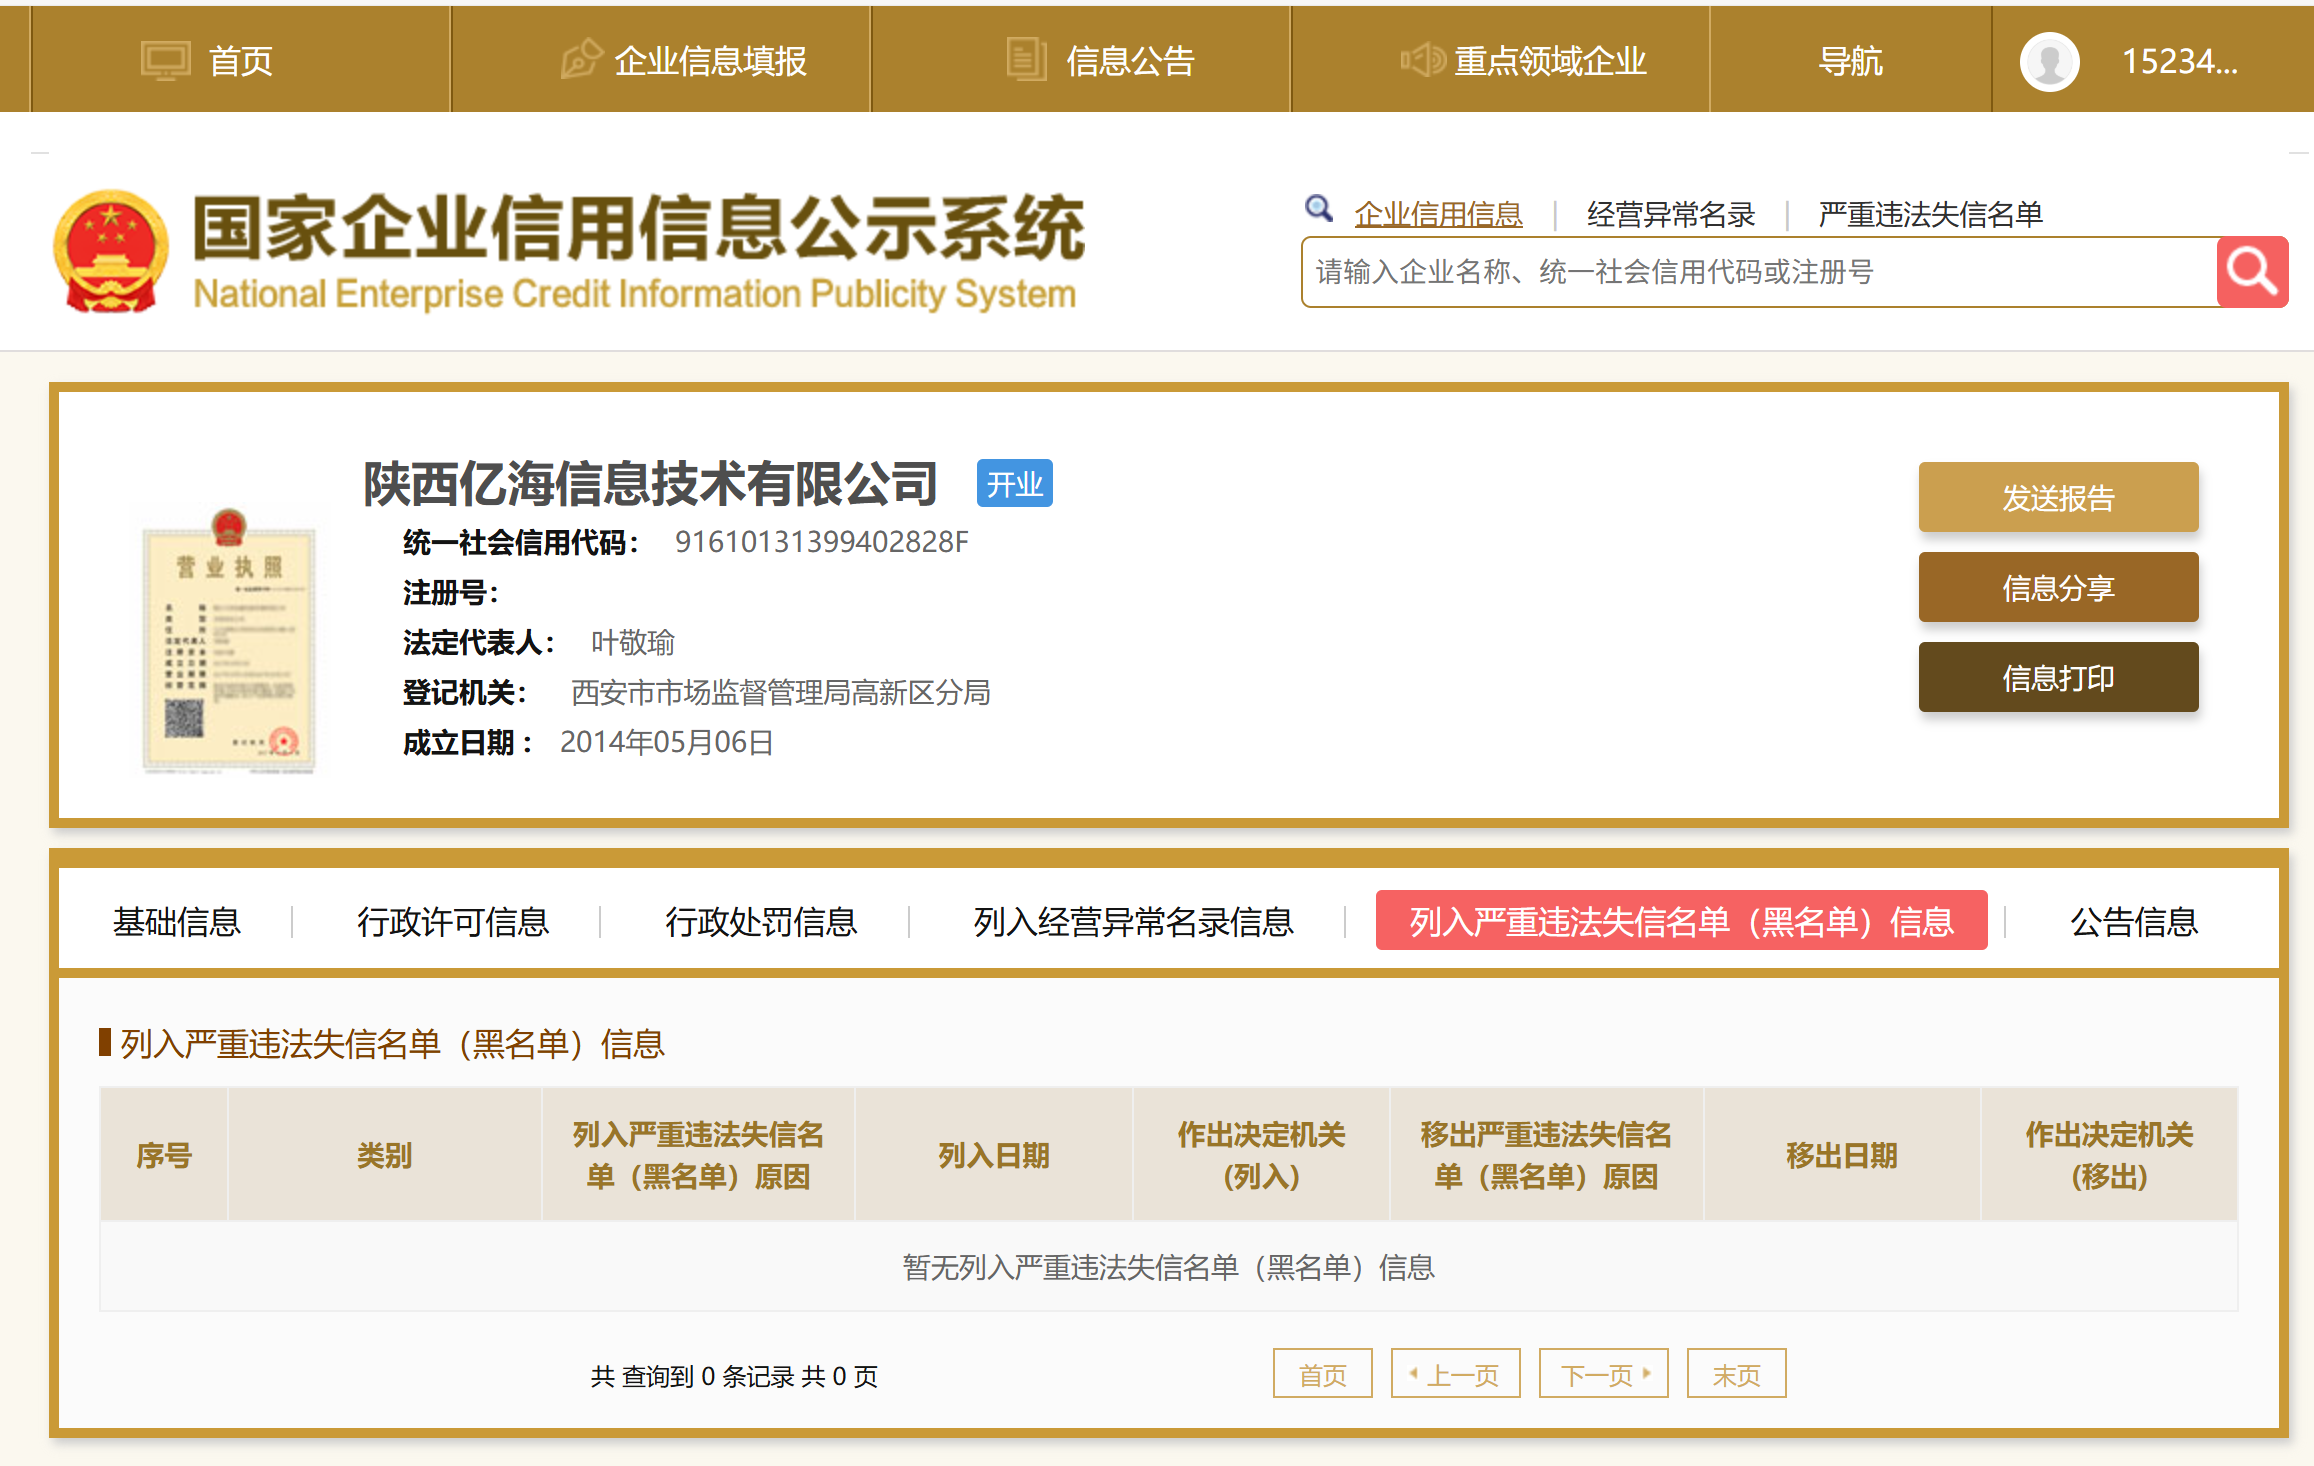2314x1466 pixels.
Task: Select 经营异常名录 search type link
Action: click(1670, 214)
